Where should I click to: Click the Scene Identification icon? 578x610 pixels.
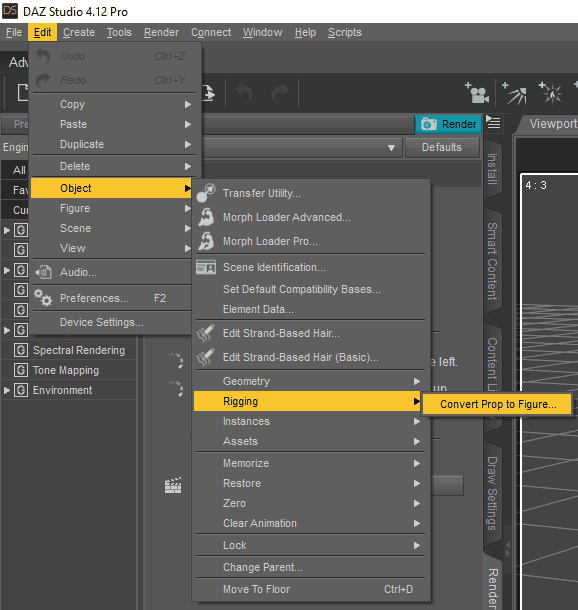(206, 267)
